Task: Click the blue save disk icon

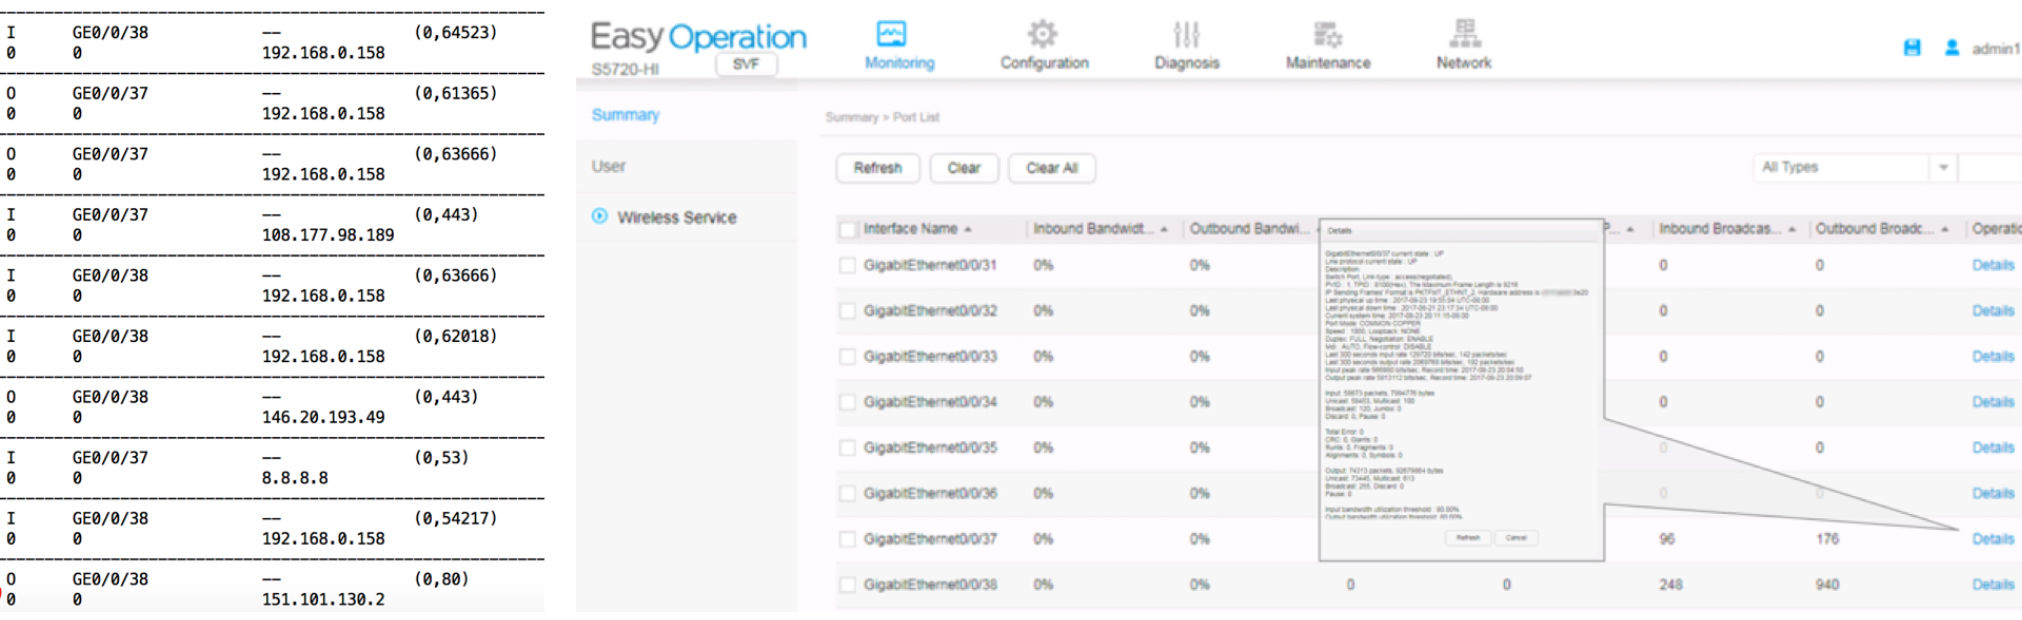Action: [1912, 48]
